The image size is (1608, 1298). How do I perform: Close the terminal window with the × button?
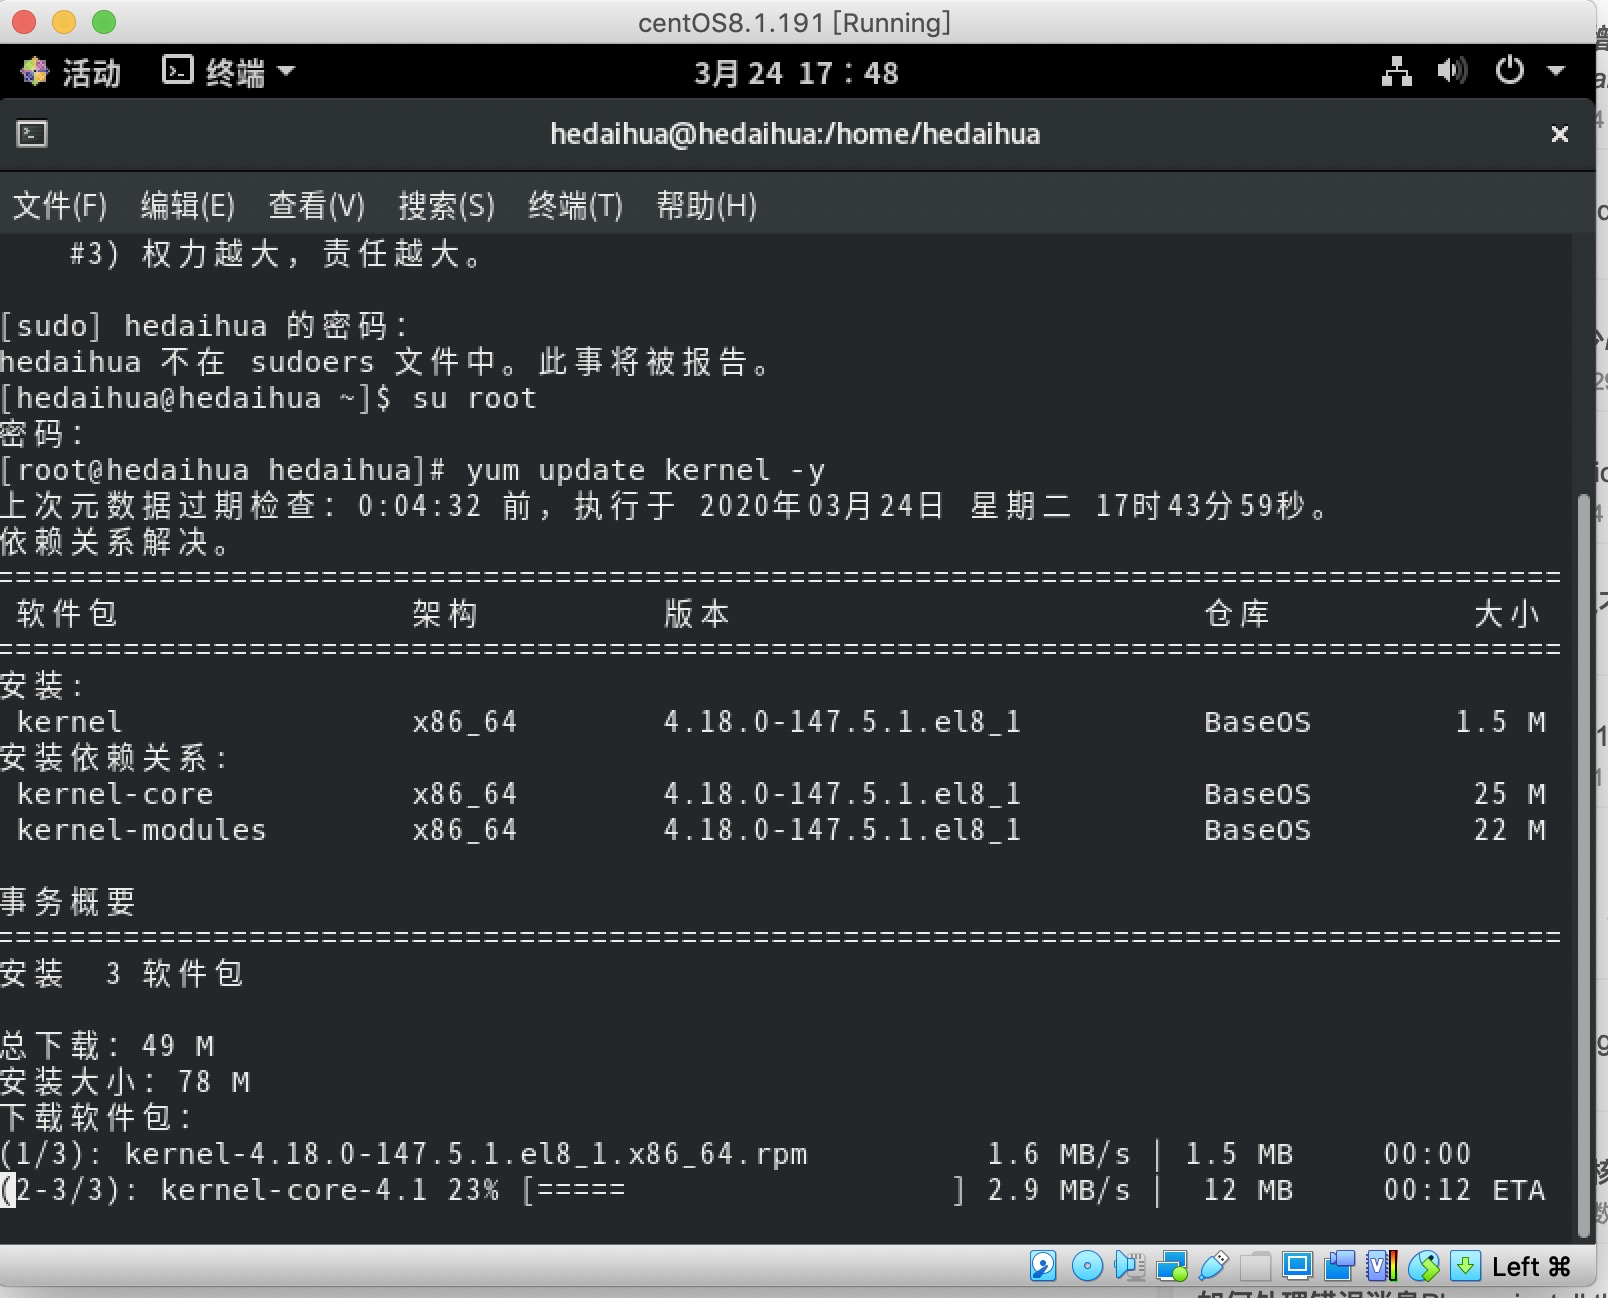pos(1559,133)
